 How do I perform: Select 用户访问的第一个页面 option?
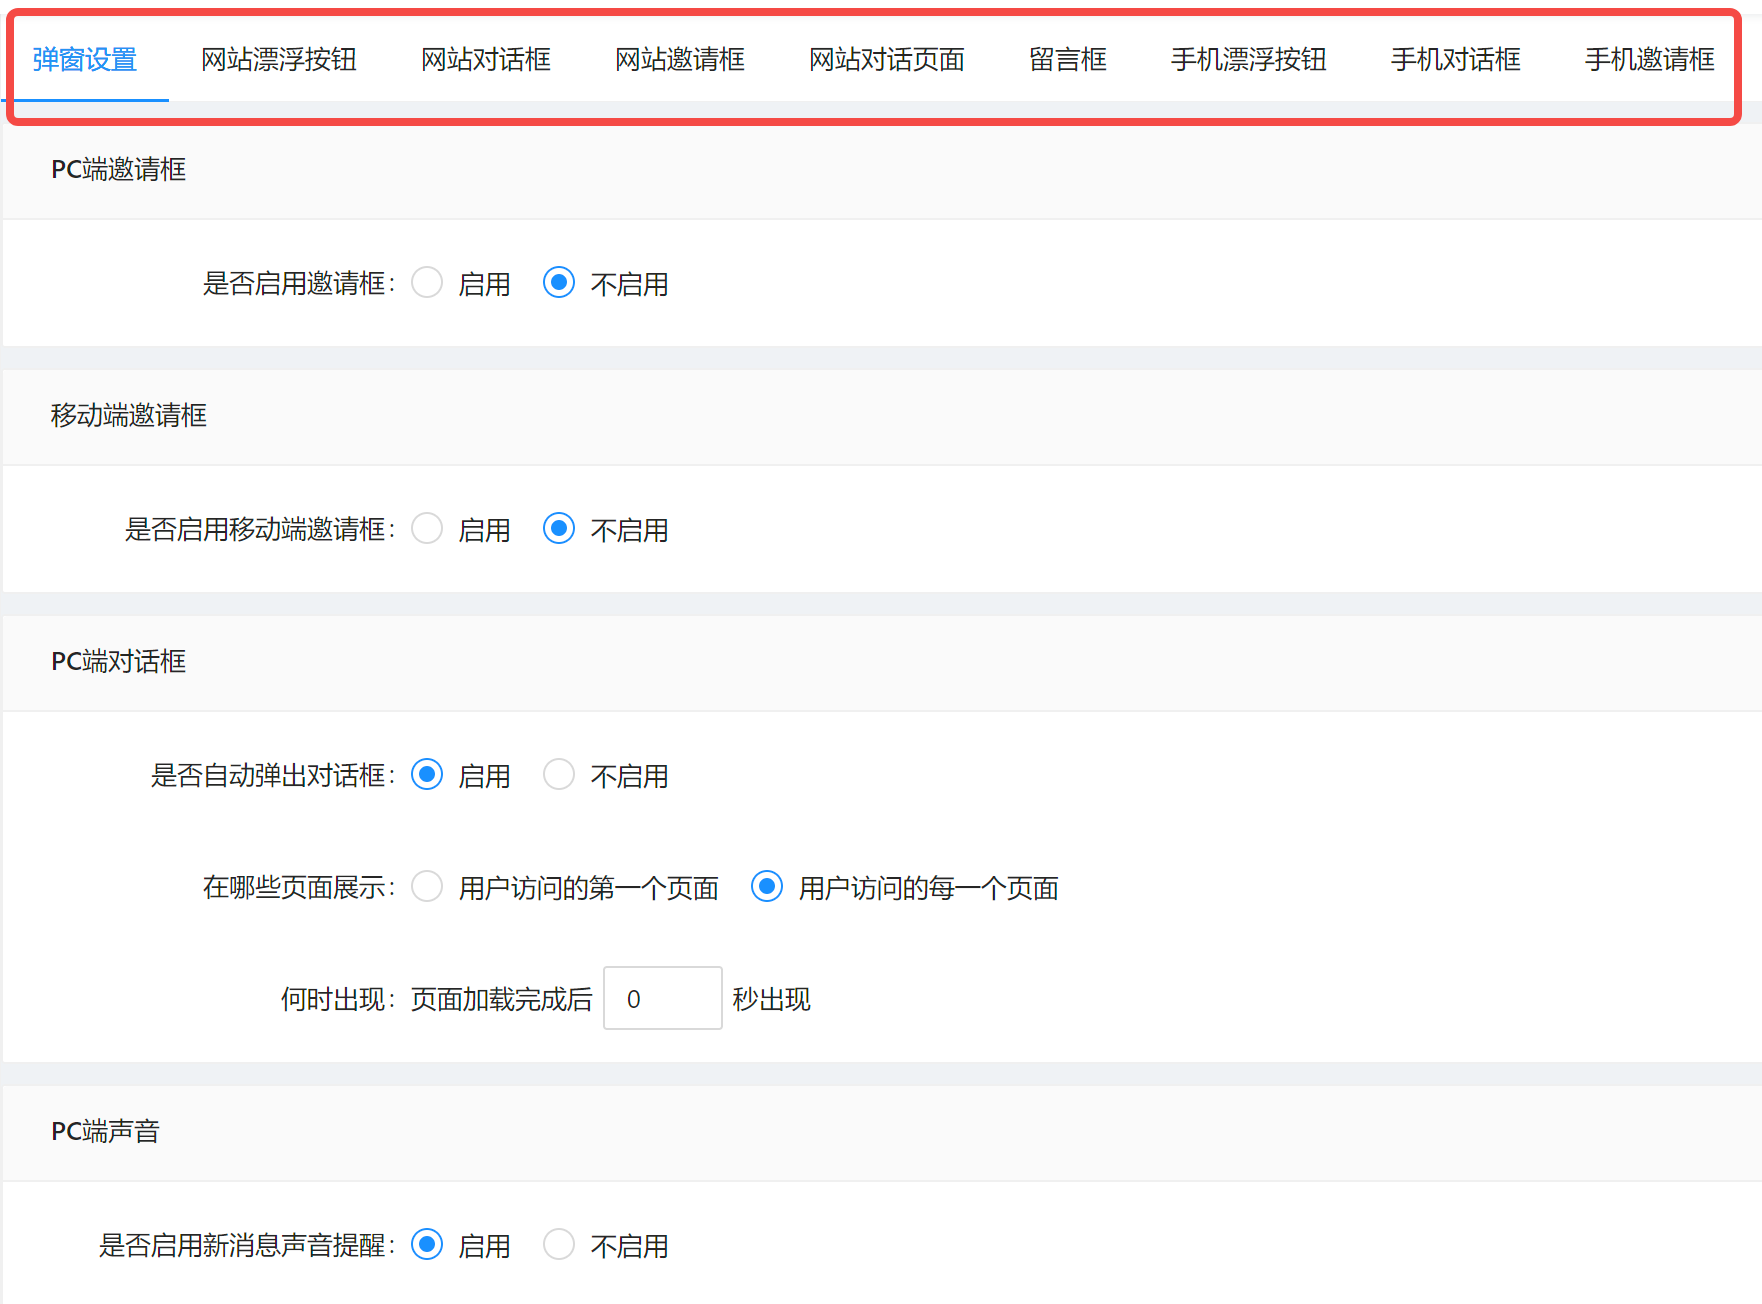427,886
